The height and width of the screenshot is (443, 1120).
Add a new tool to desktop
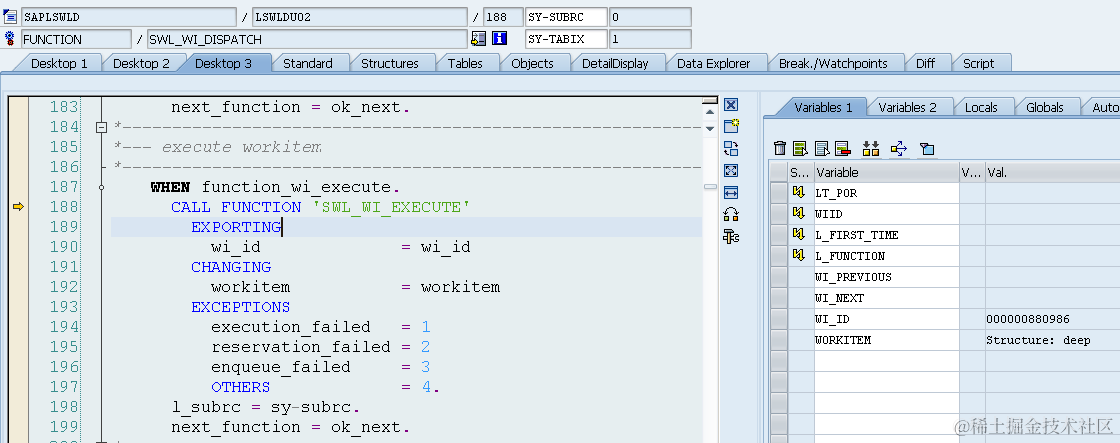(731, 126)
